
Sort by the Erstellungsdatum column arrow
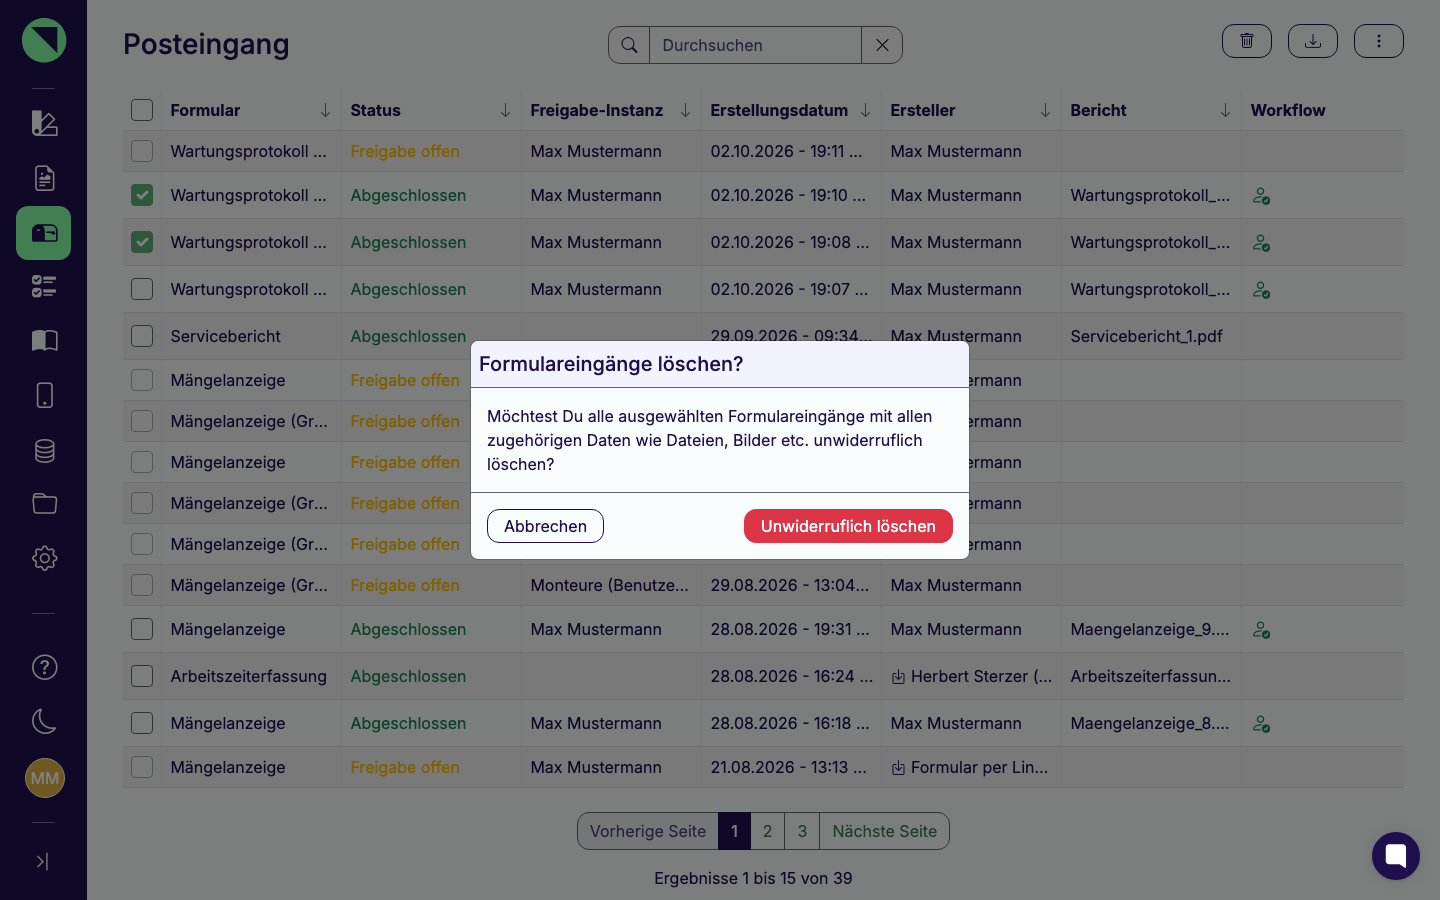point(865,110)
